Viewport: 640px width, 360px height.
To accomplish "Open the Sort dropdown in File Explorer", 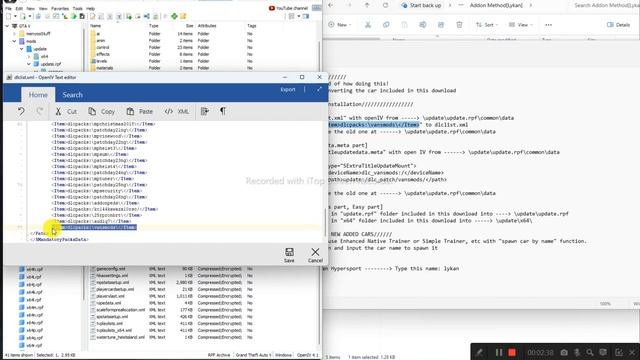I will coord(487,25).
